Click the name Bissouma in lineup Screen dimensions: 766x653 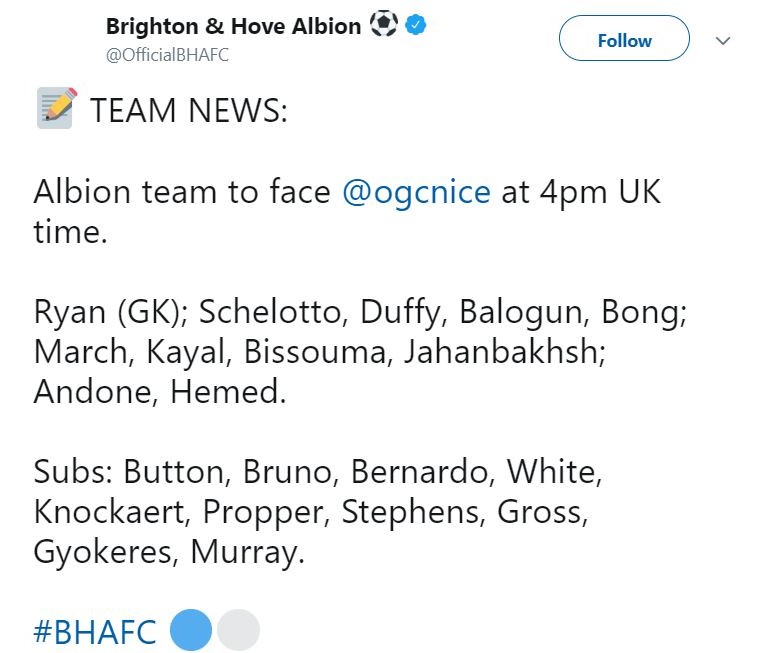point(315,352)
